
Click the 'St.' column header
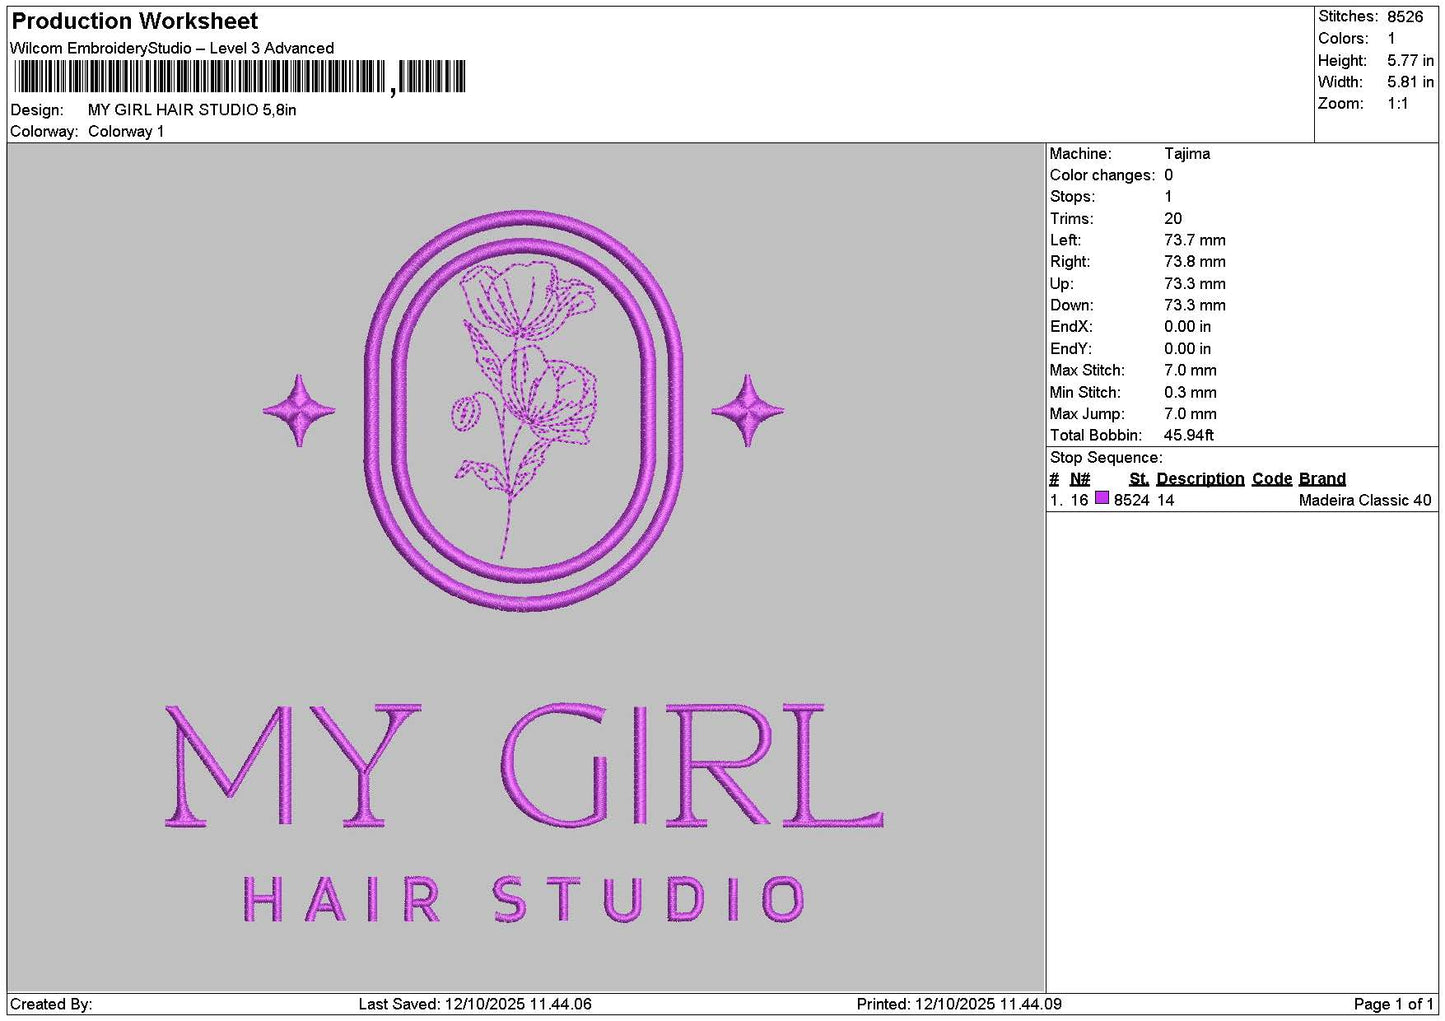[x=1139, y=479]
